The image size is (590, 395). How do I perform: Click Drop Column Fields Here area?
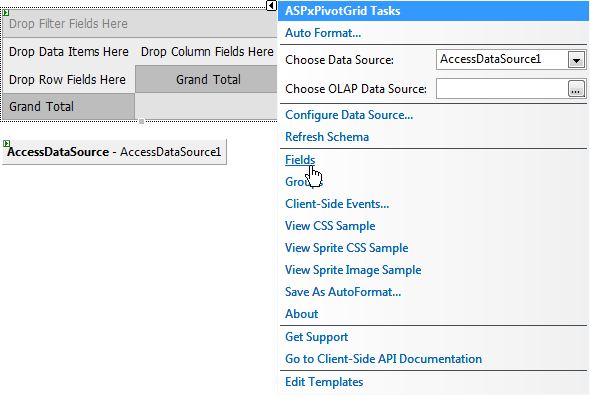coord(207,52)
